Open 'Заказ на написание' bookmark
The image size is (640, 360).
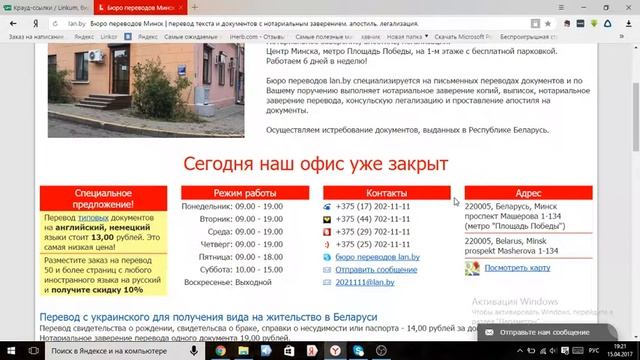[36, 37]
